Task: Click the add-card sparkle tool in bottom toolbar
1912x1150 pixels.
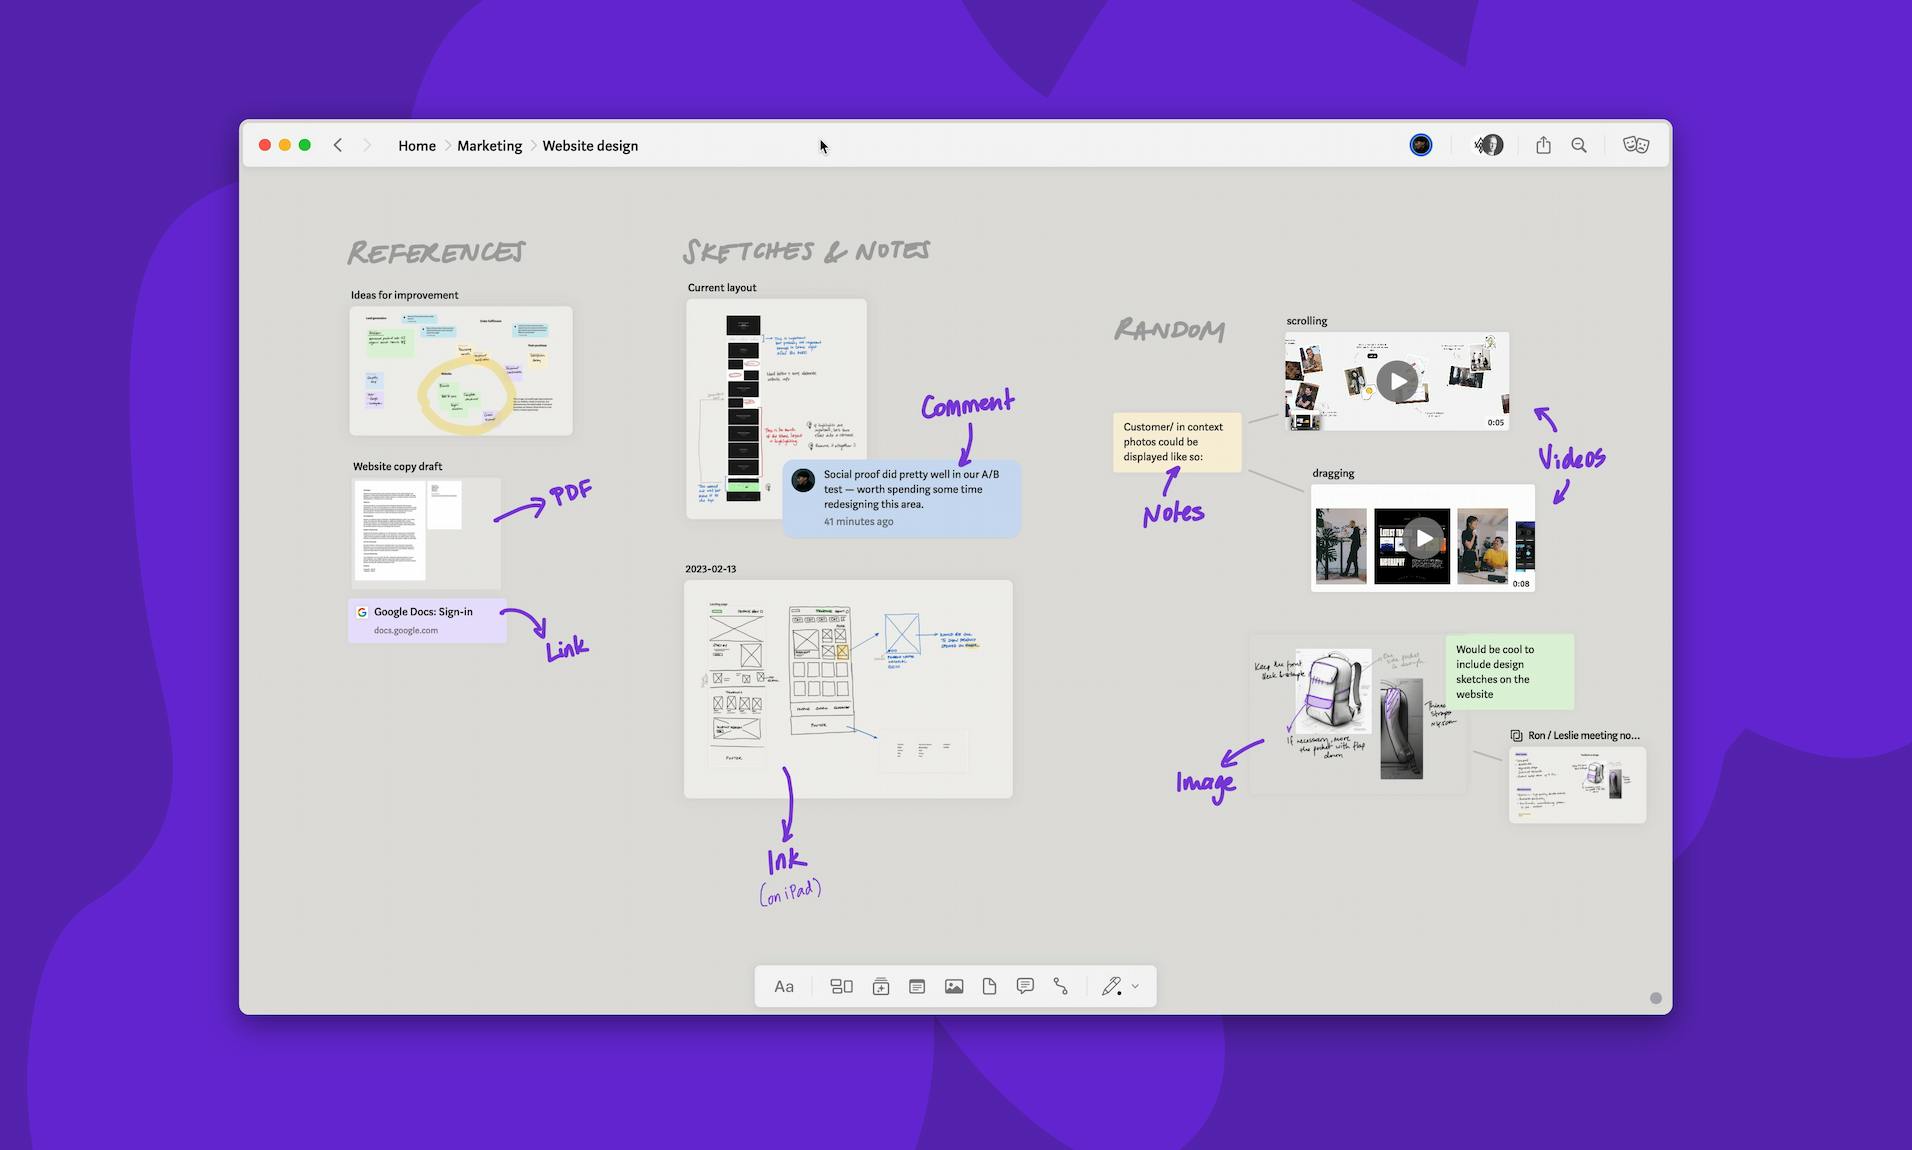Action: [881, 987]
